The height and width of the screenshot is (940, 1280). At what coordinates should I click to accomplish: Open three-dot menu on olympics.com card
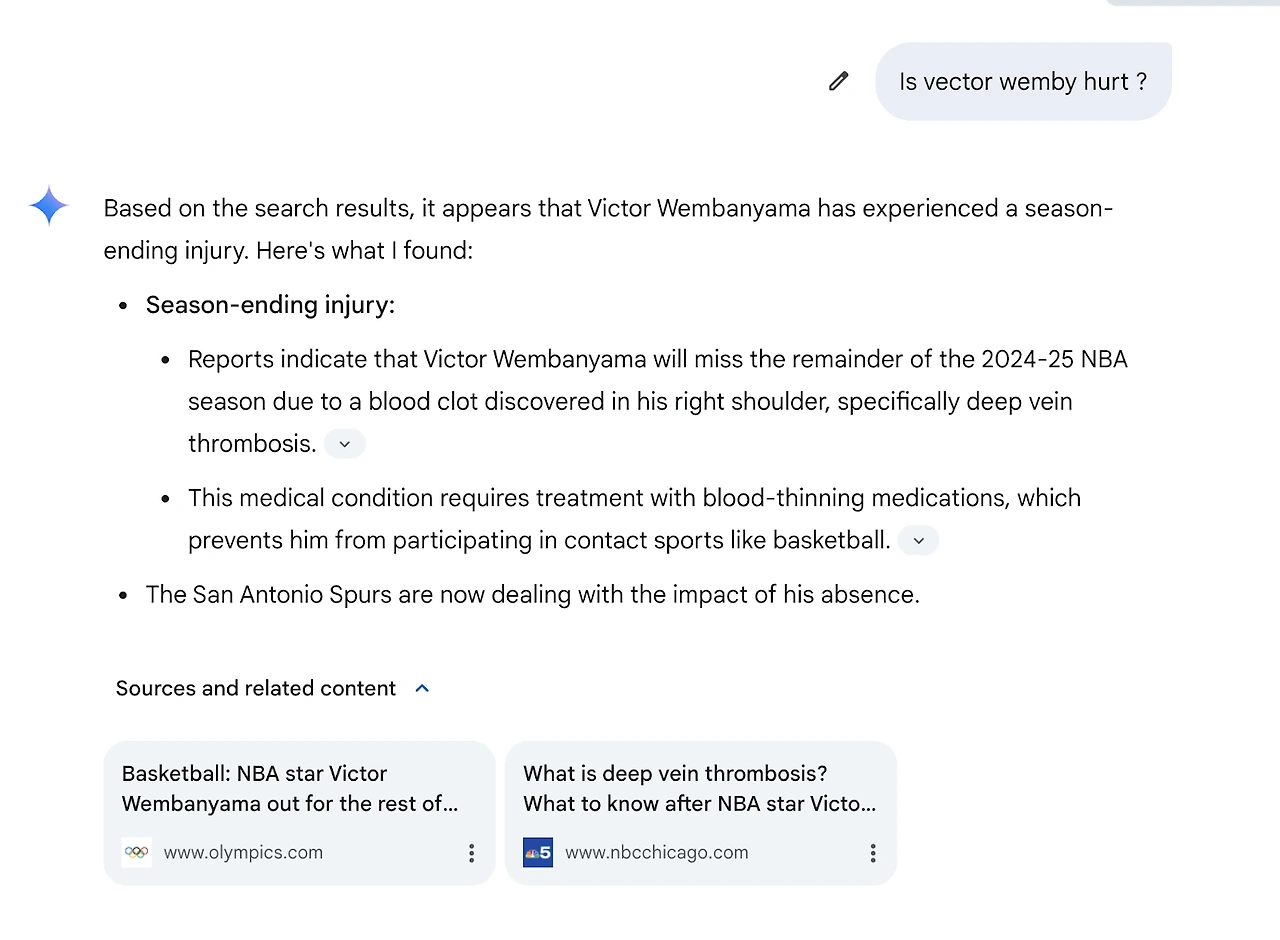click(471, 853)
